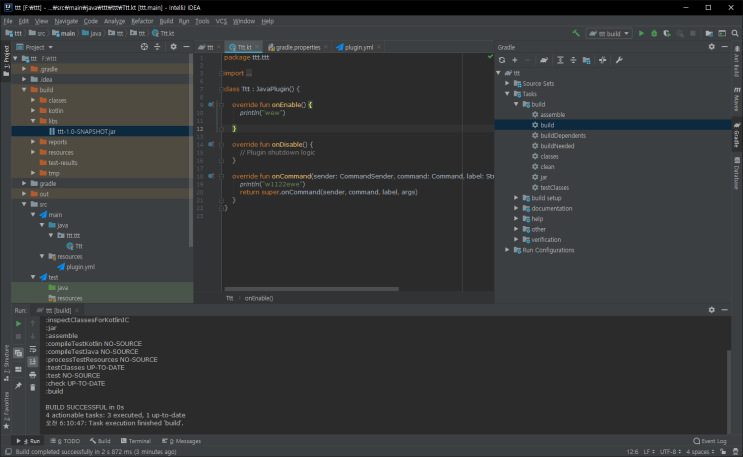743x457 pixels.
Task: Click locate file target icon in Project panel
Action: 144,47
